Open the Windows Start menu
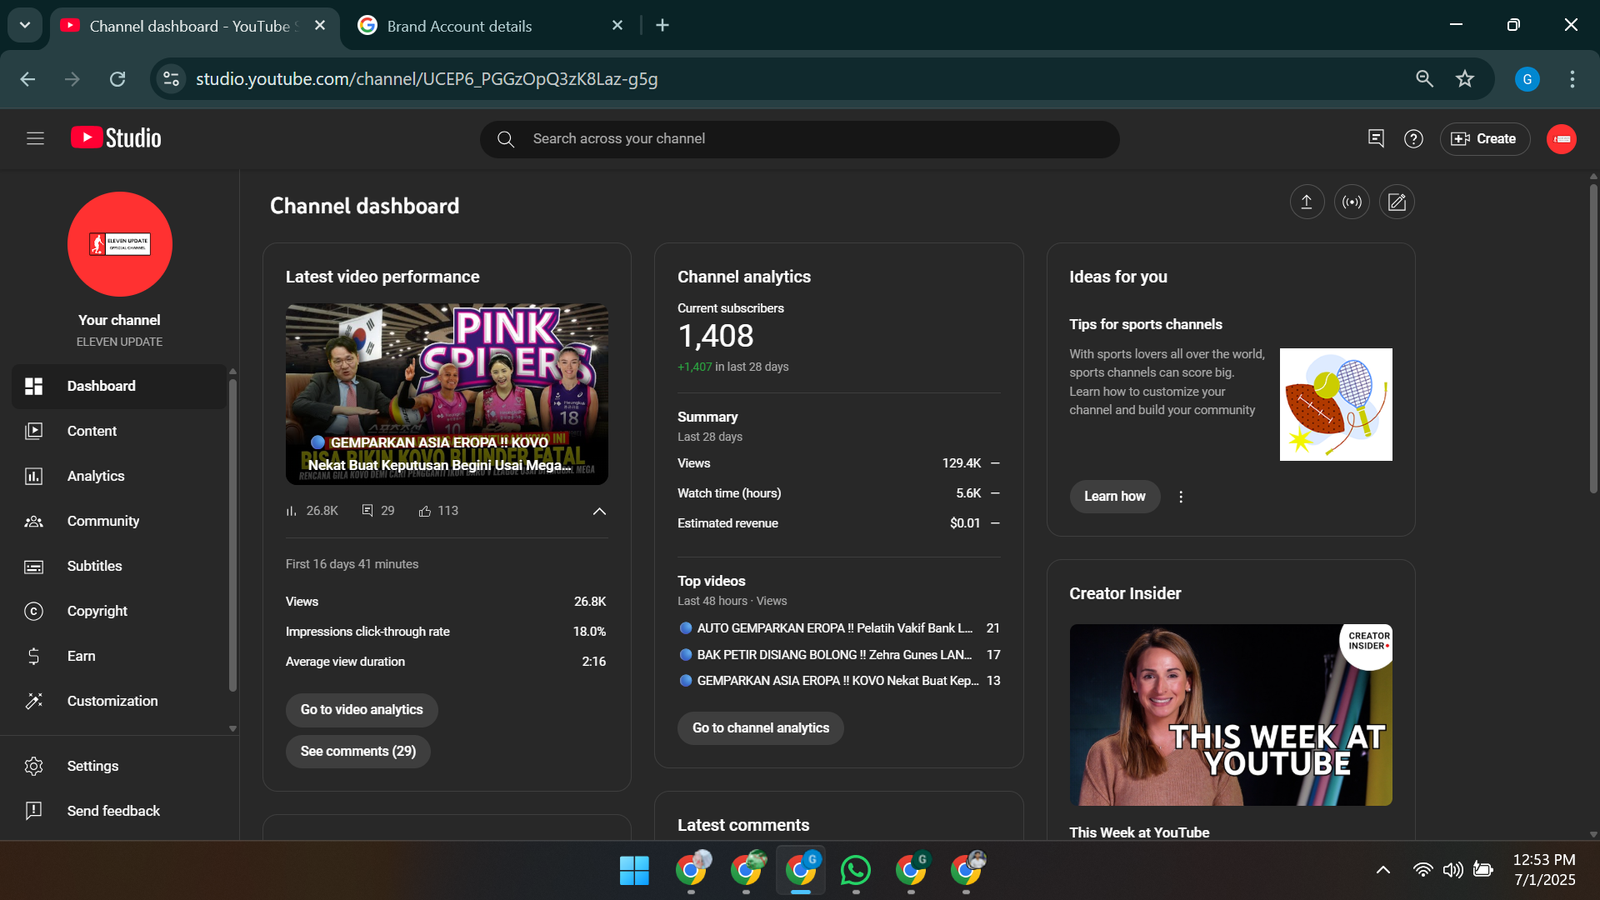Screen dimensions: 1600x900 coord(634,871)
